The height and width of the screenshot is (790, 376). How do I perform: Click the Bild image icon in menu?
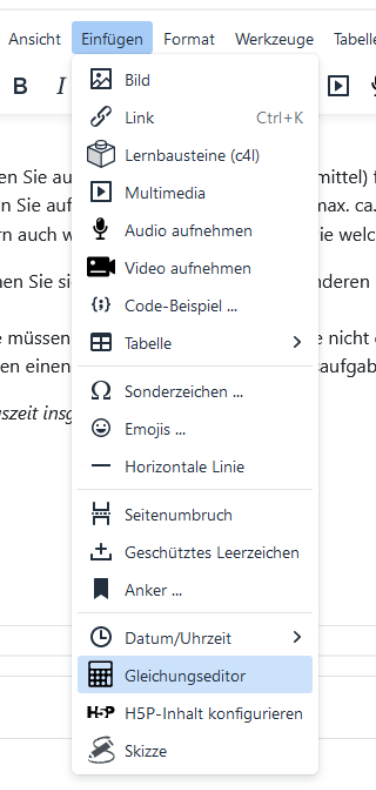[x=101, y=80]
